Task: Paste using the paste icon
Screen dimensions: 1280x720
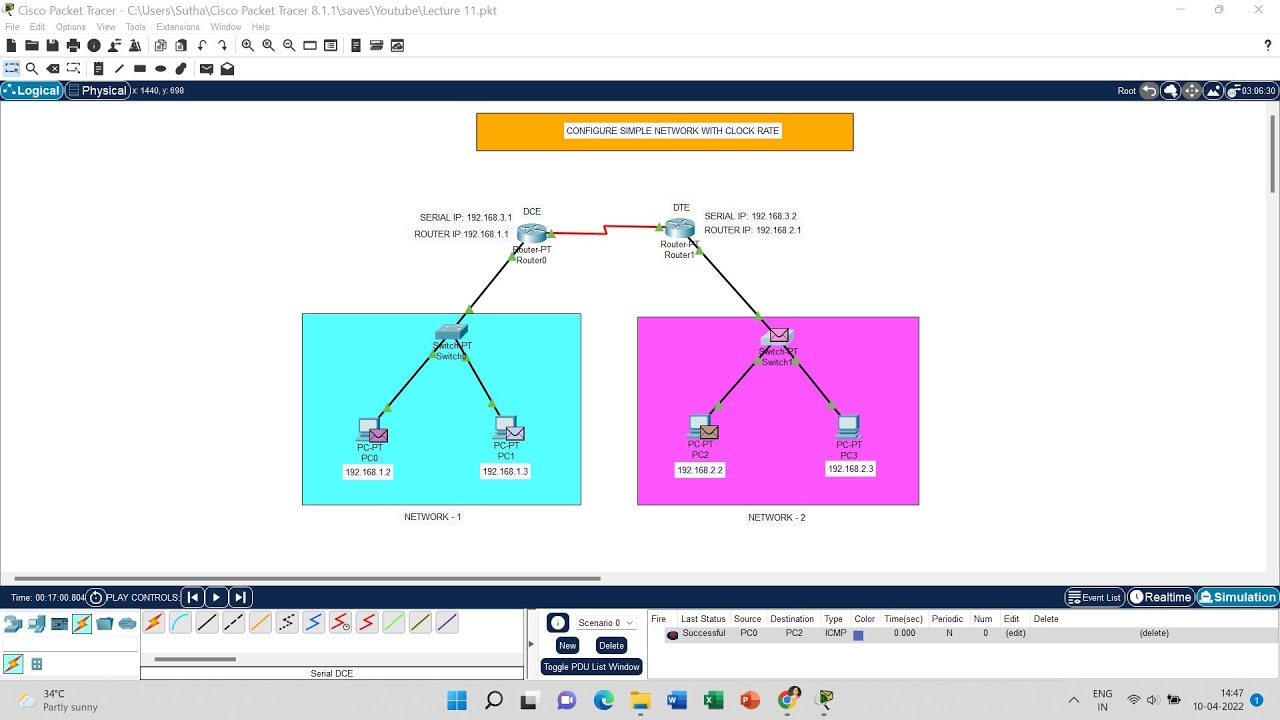Action: pos(181,45)
